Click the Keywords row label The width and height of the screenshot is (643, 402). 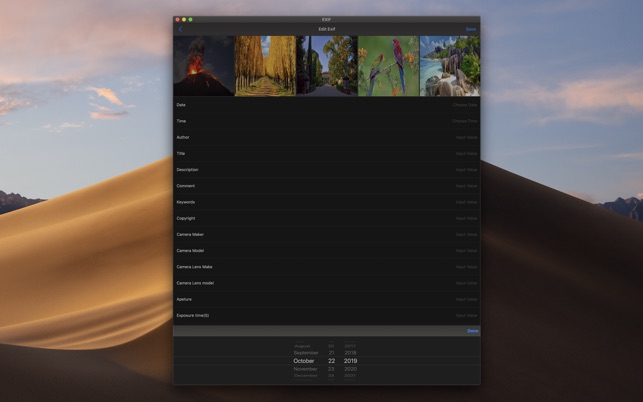(x=186, y=202)
